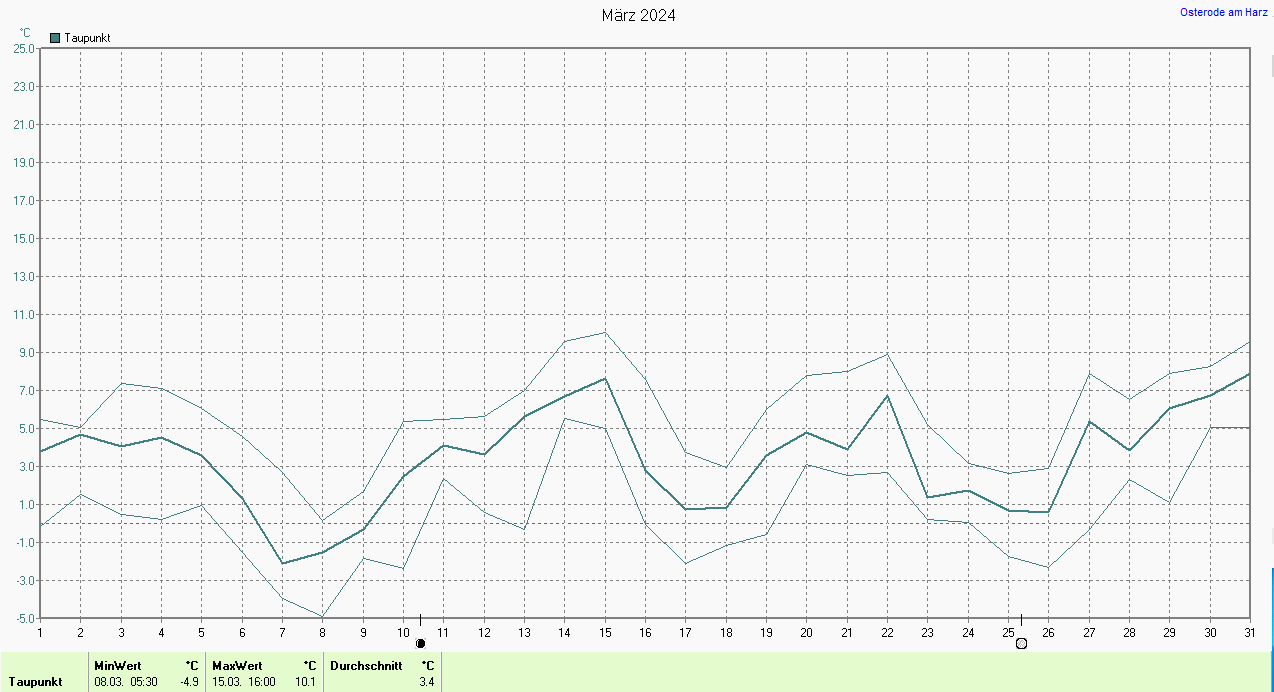Click the 15.03. 16:00 maximum timestamp
This screenshot has width=1274, height=692.
click(x=243, y=682)
